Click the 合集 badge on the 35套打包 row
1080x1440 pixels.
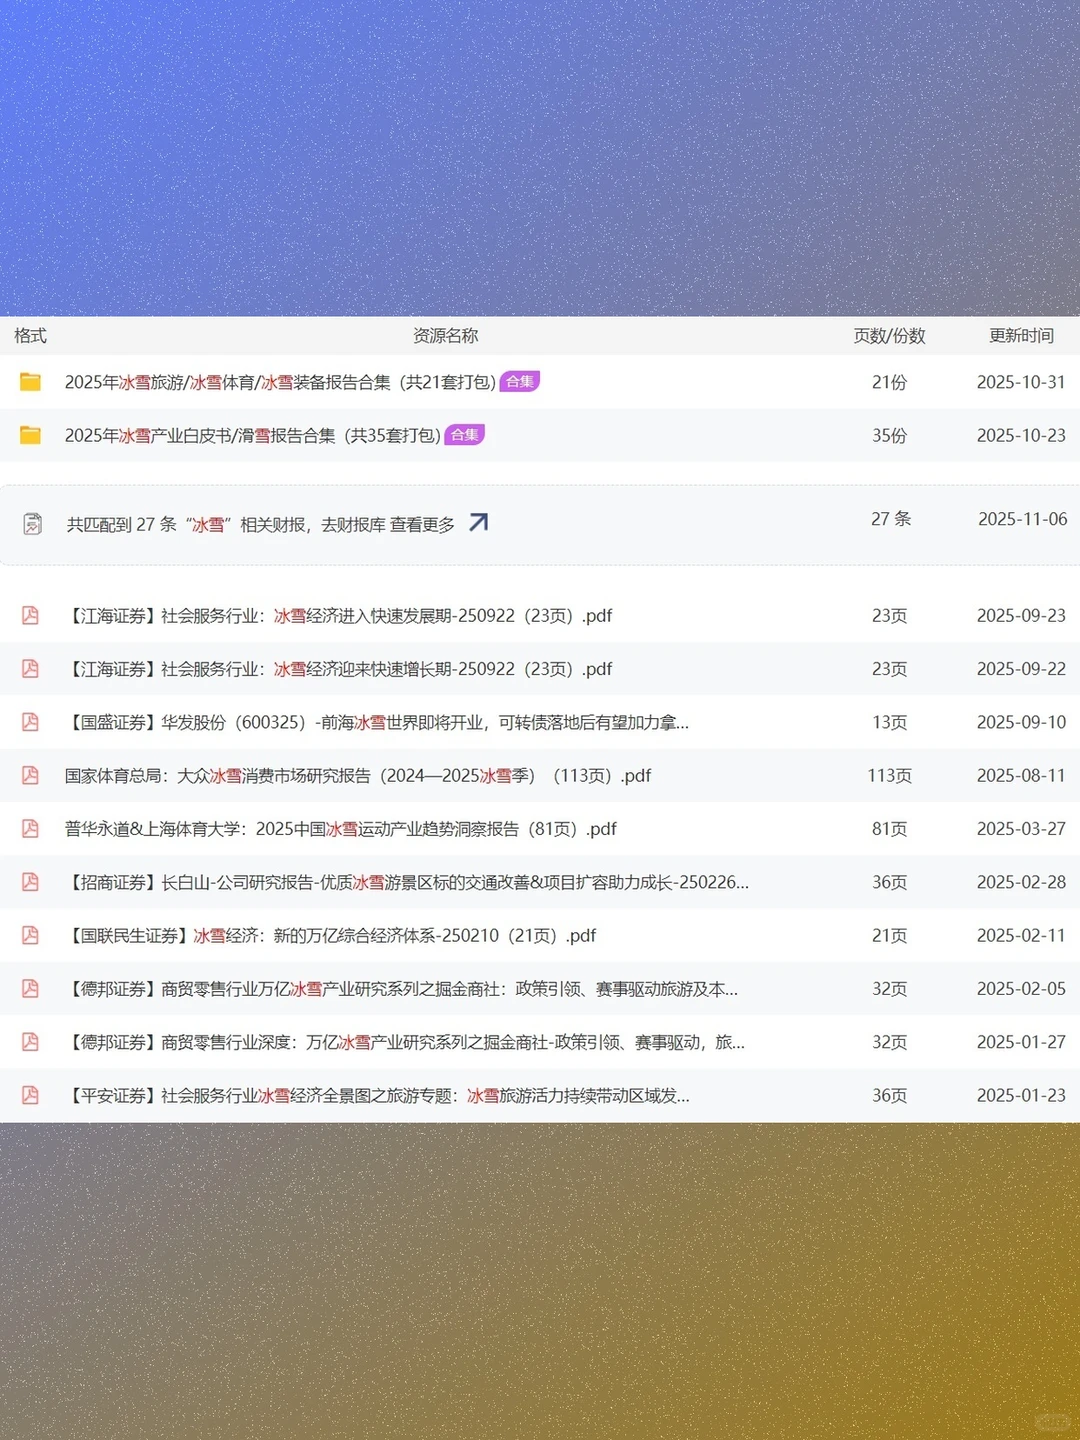[465, 434]
